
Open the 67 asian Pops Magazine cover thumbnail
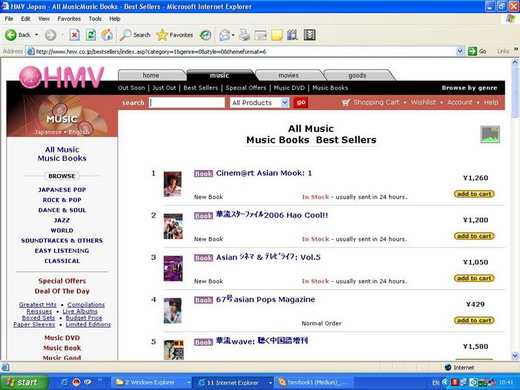173,311
